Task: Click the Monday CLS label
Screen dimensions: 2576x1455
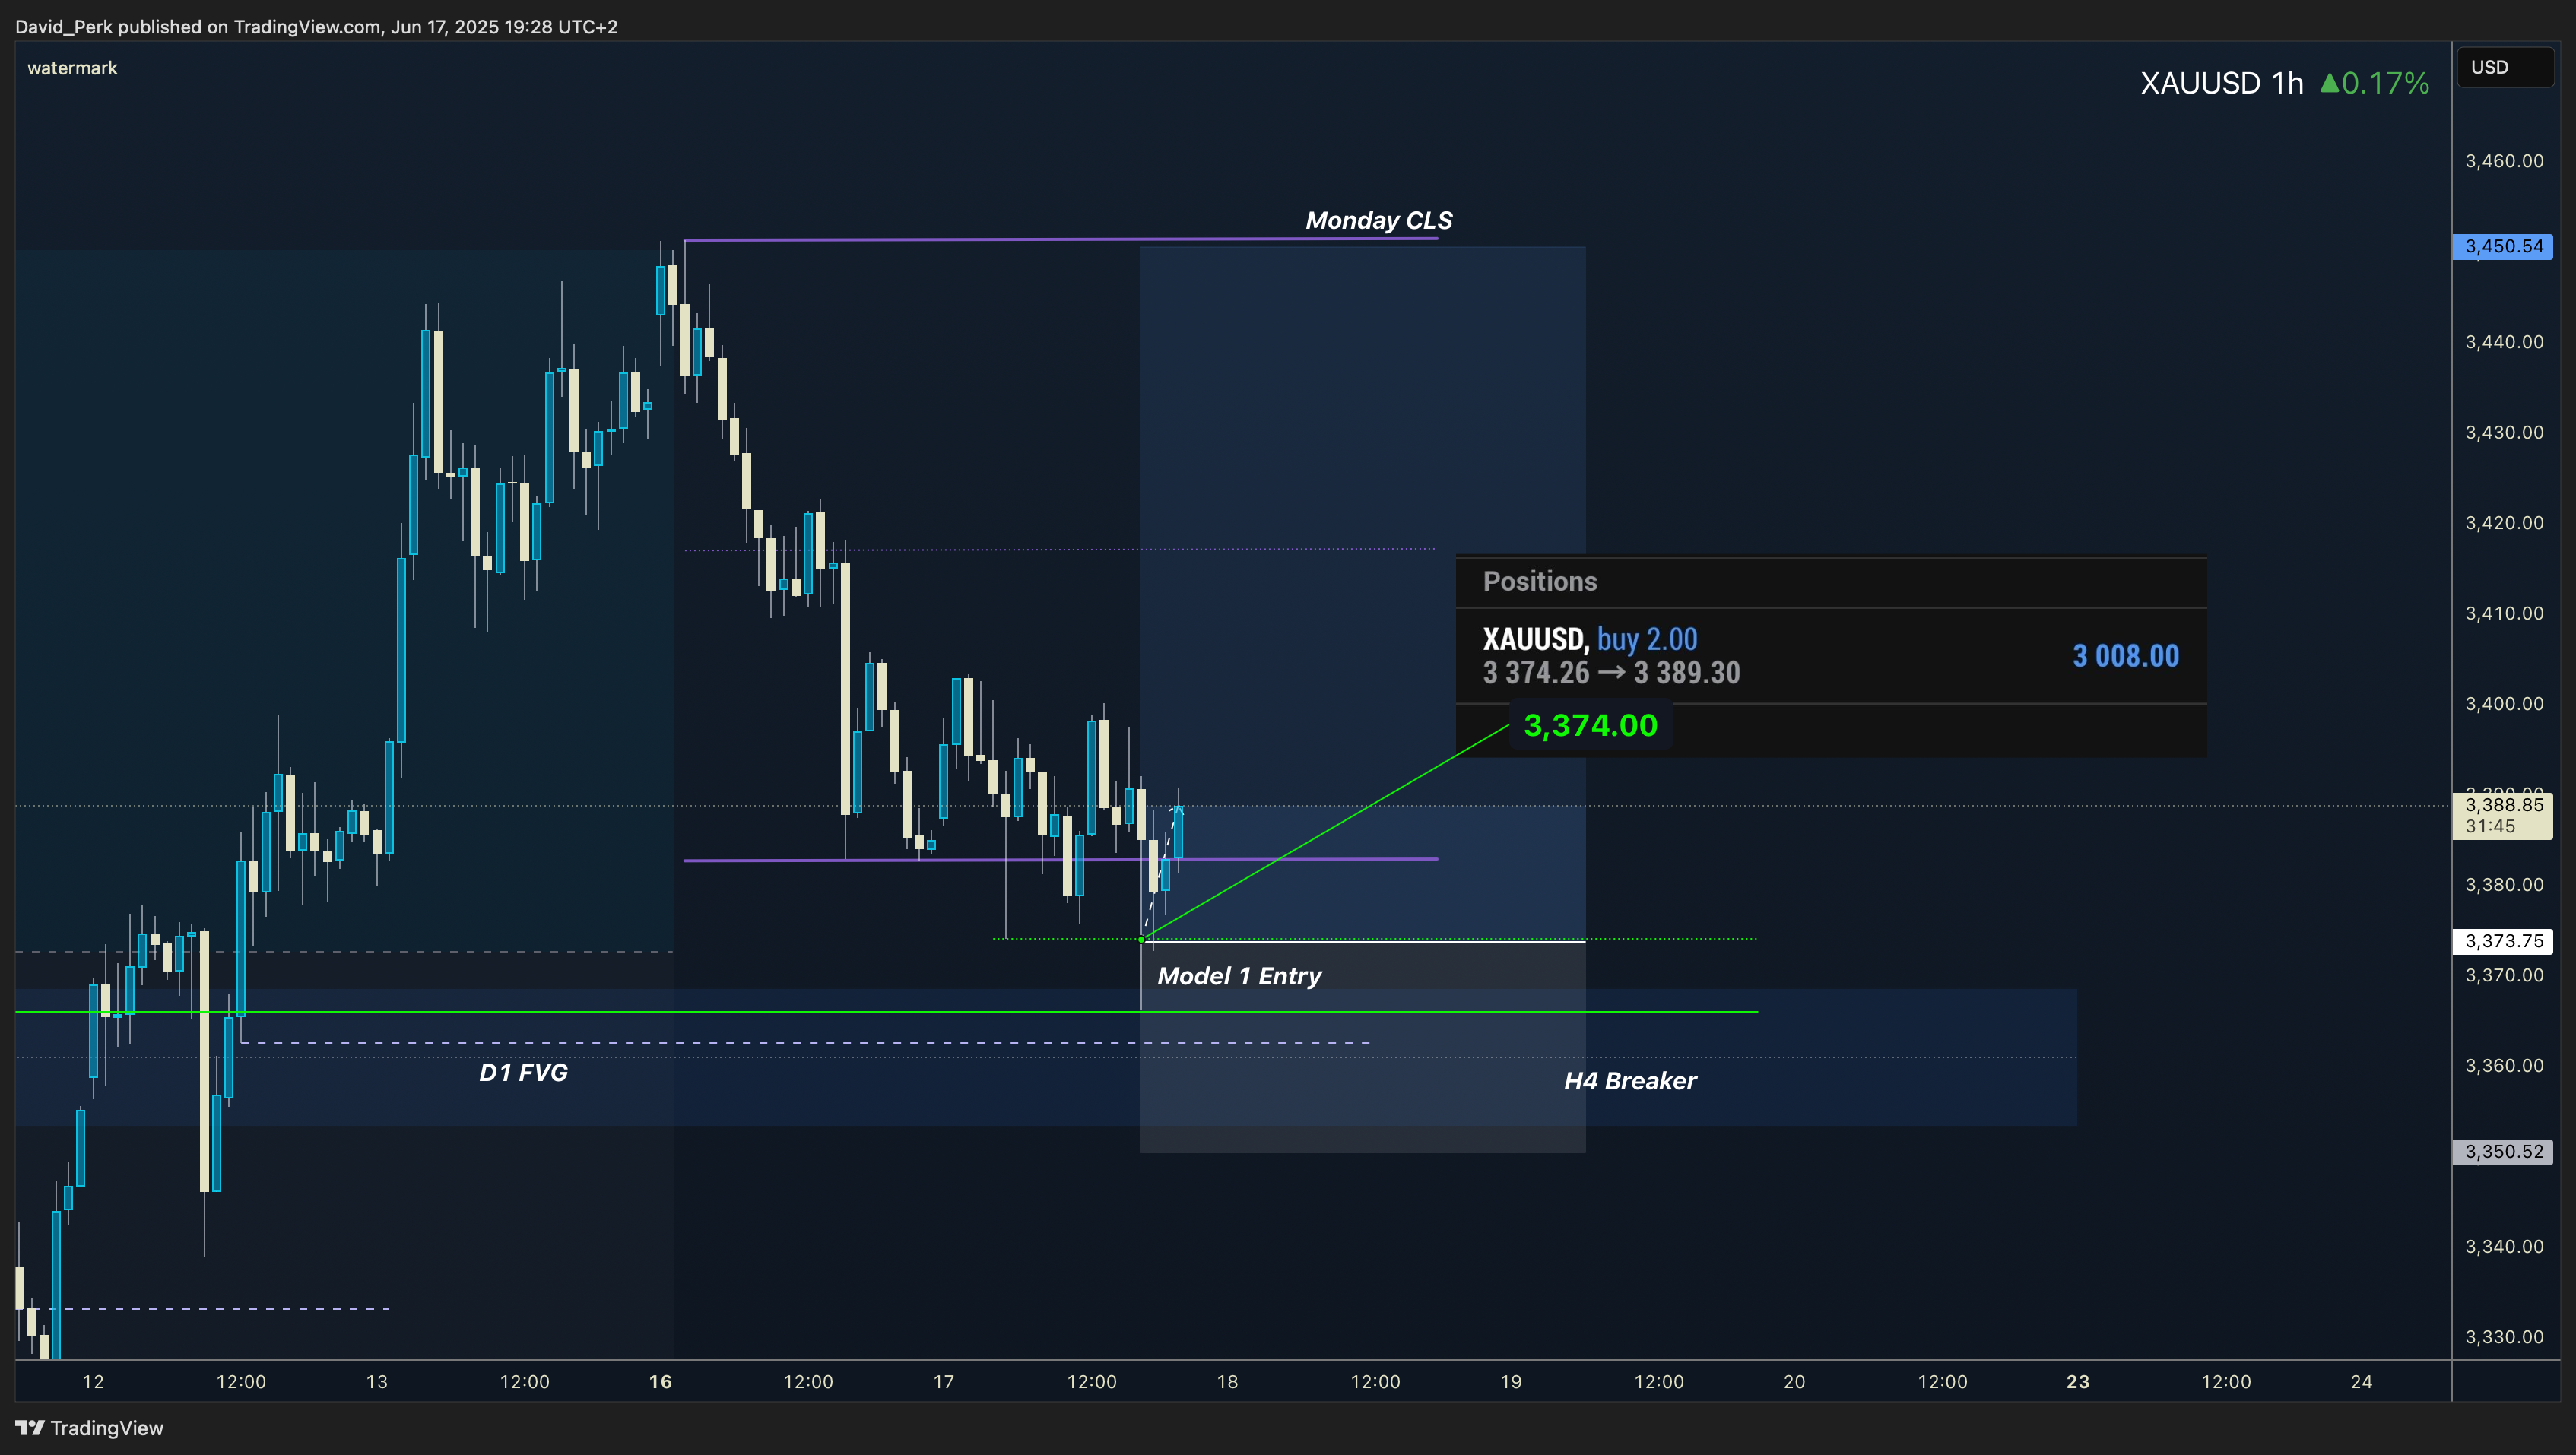Action: [1378, 220]
